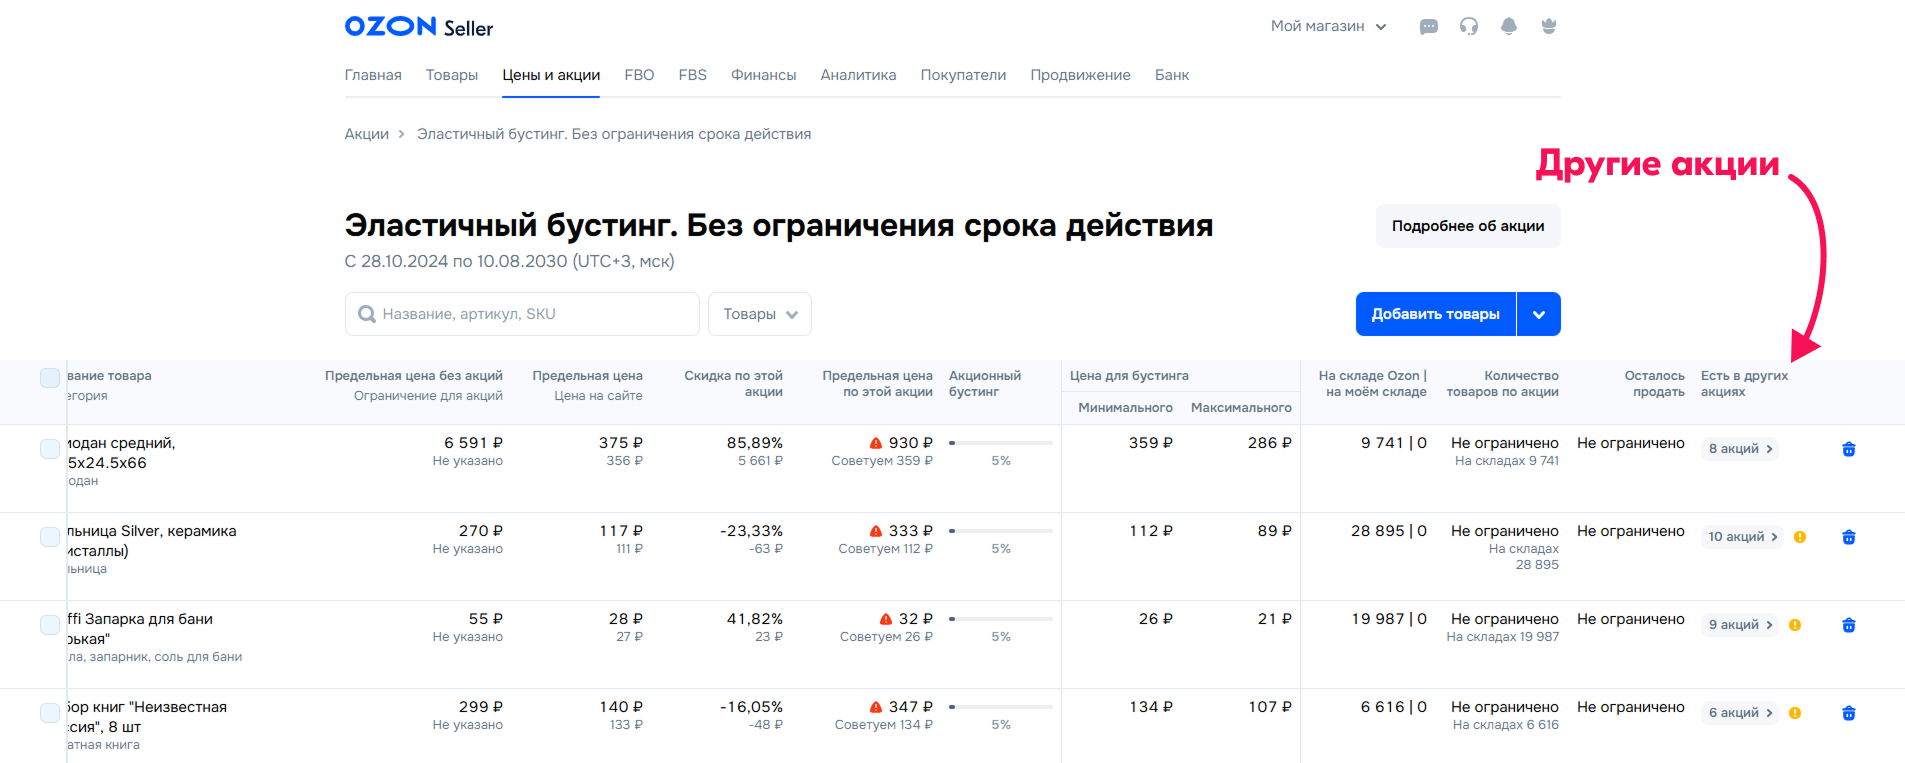This screenshot has height=763, width=1905.
Task: Switch to the Аналитика tab
Action: [x=858, y=75]
